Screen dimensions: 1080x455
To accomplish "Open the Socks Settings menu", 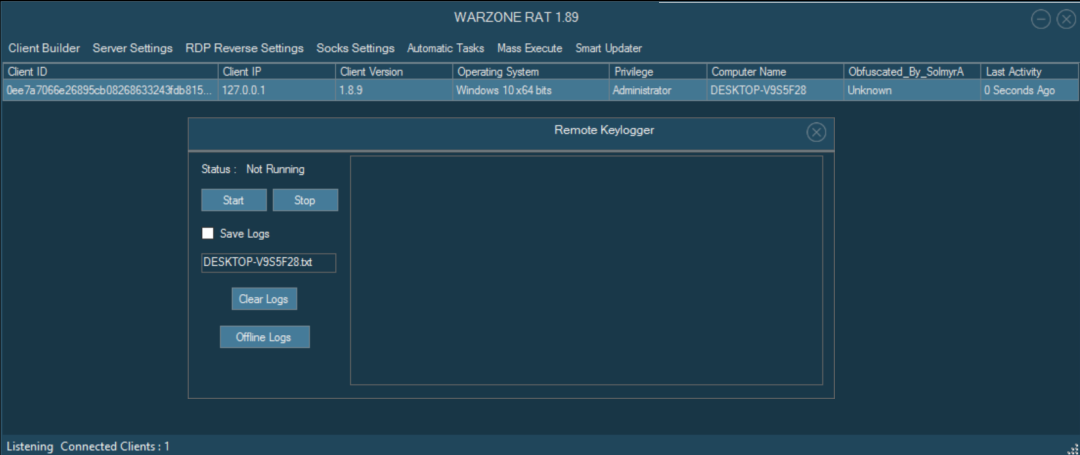I will [x=355, y=48].
